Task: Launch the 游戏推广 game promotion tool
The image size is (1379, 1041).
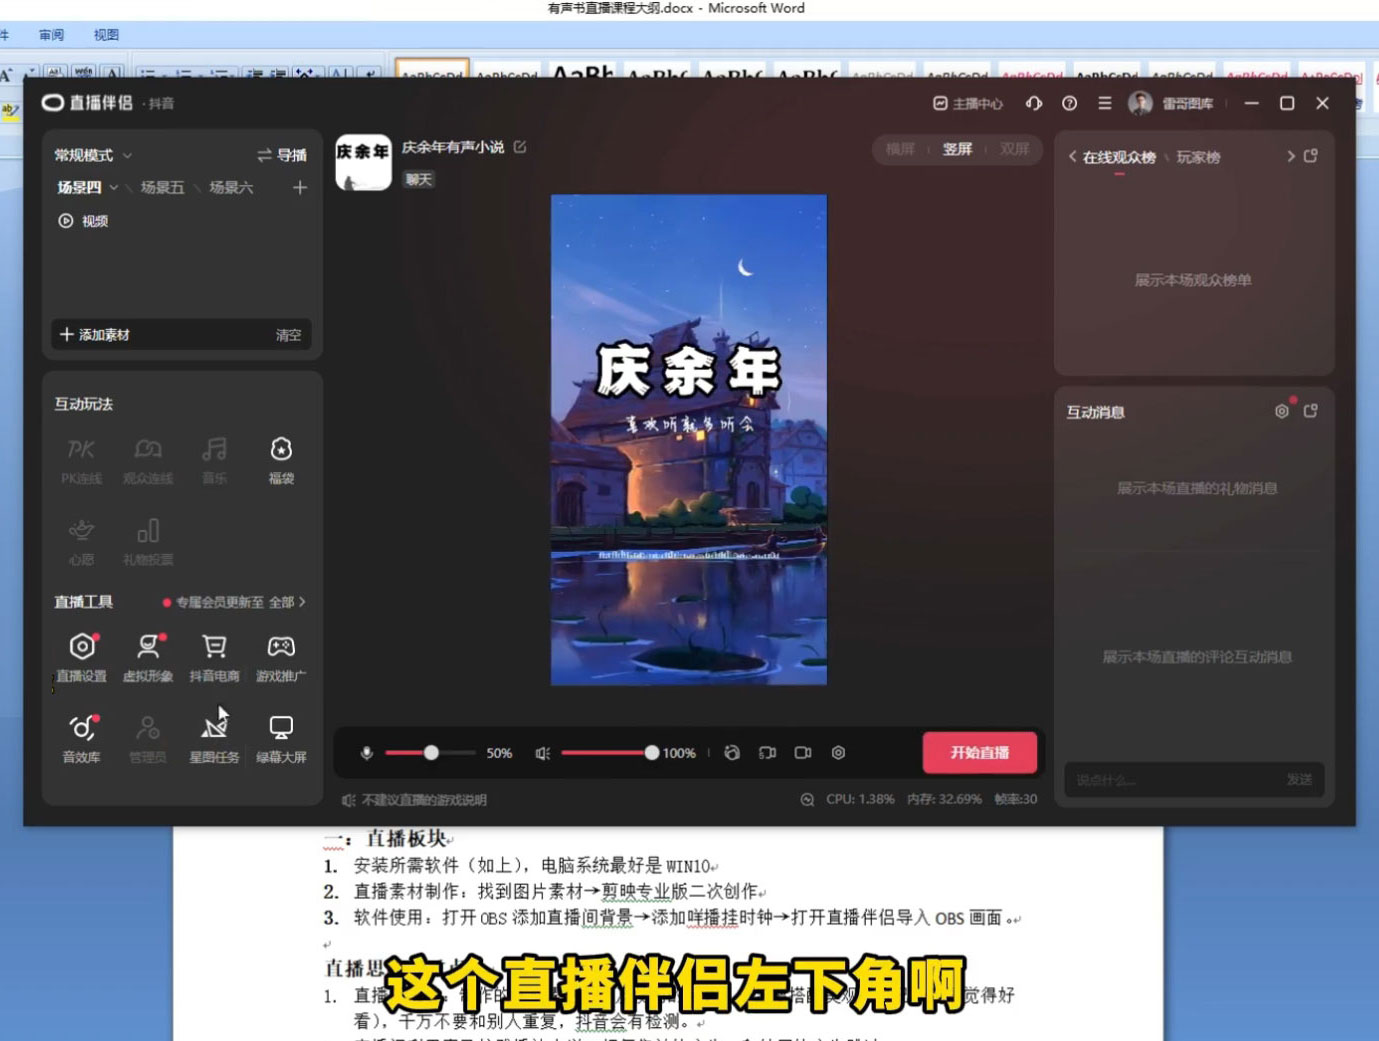Action: [280, 656]
